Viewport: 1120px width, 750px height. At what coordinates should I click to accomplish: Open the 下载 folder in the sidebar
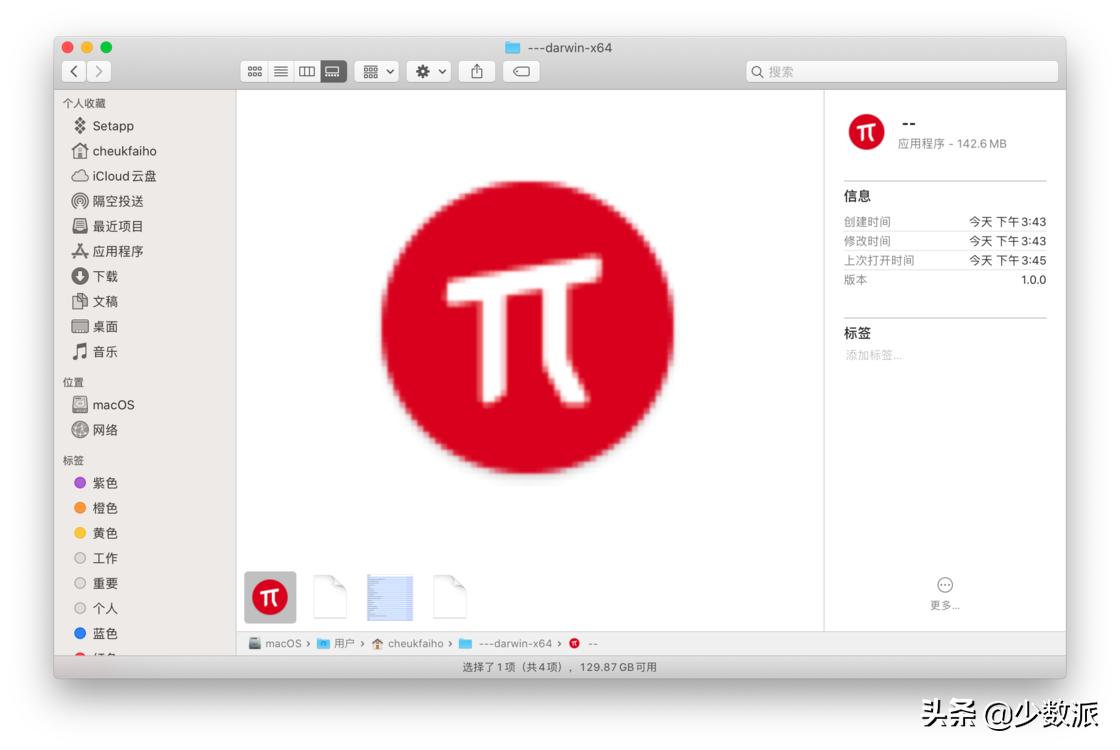coord(103,276)
